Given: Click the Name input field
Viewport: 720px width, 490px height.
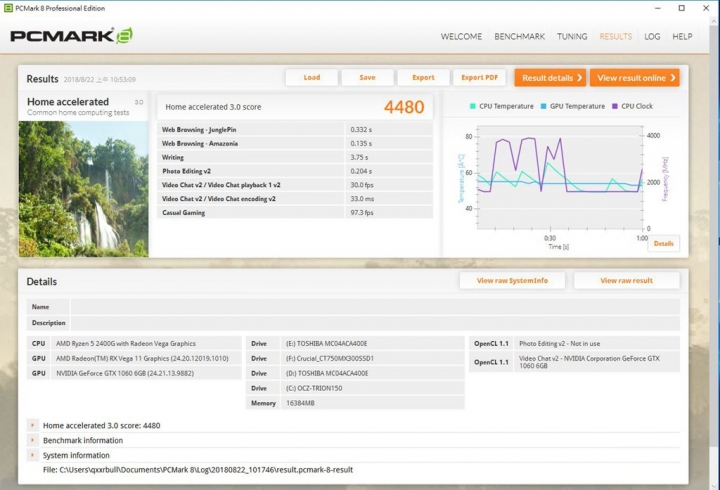Looking at the screenshot, I should pos(375,307).
